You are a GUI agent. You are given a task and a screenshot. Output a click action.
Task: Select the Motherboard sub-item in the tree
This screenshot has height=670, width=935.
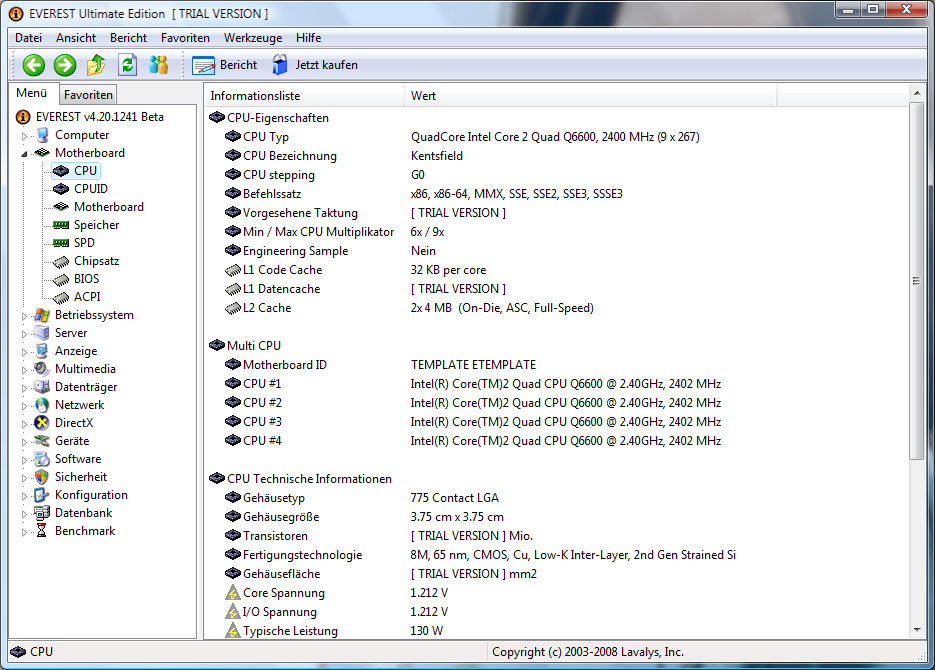pos(109,207)
